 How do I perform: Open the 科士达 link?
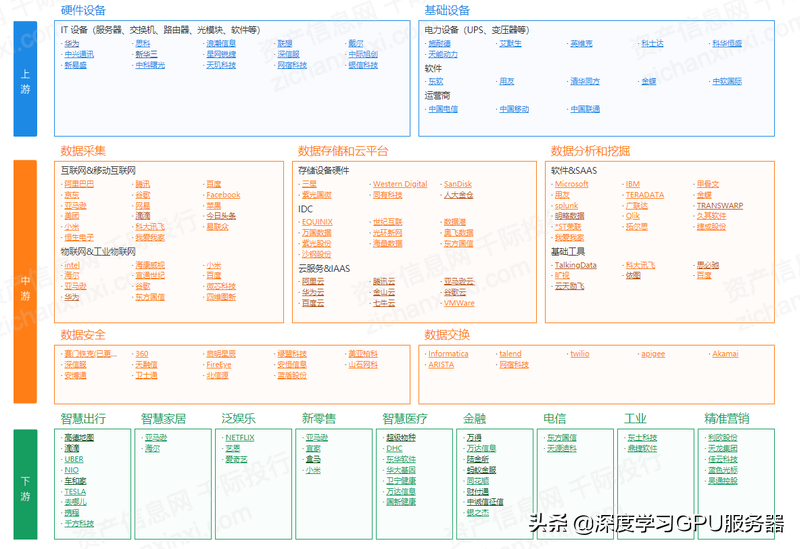point(652,43)
